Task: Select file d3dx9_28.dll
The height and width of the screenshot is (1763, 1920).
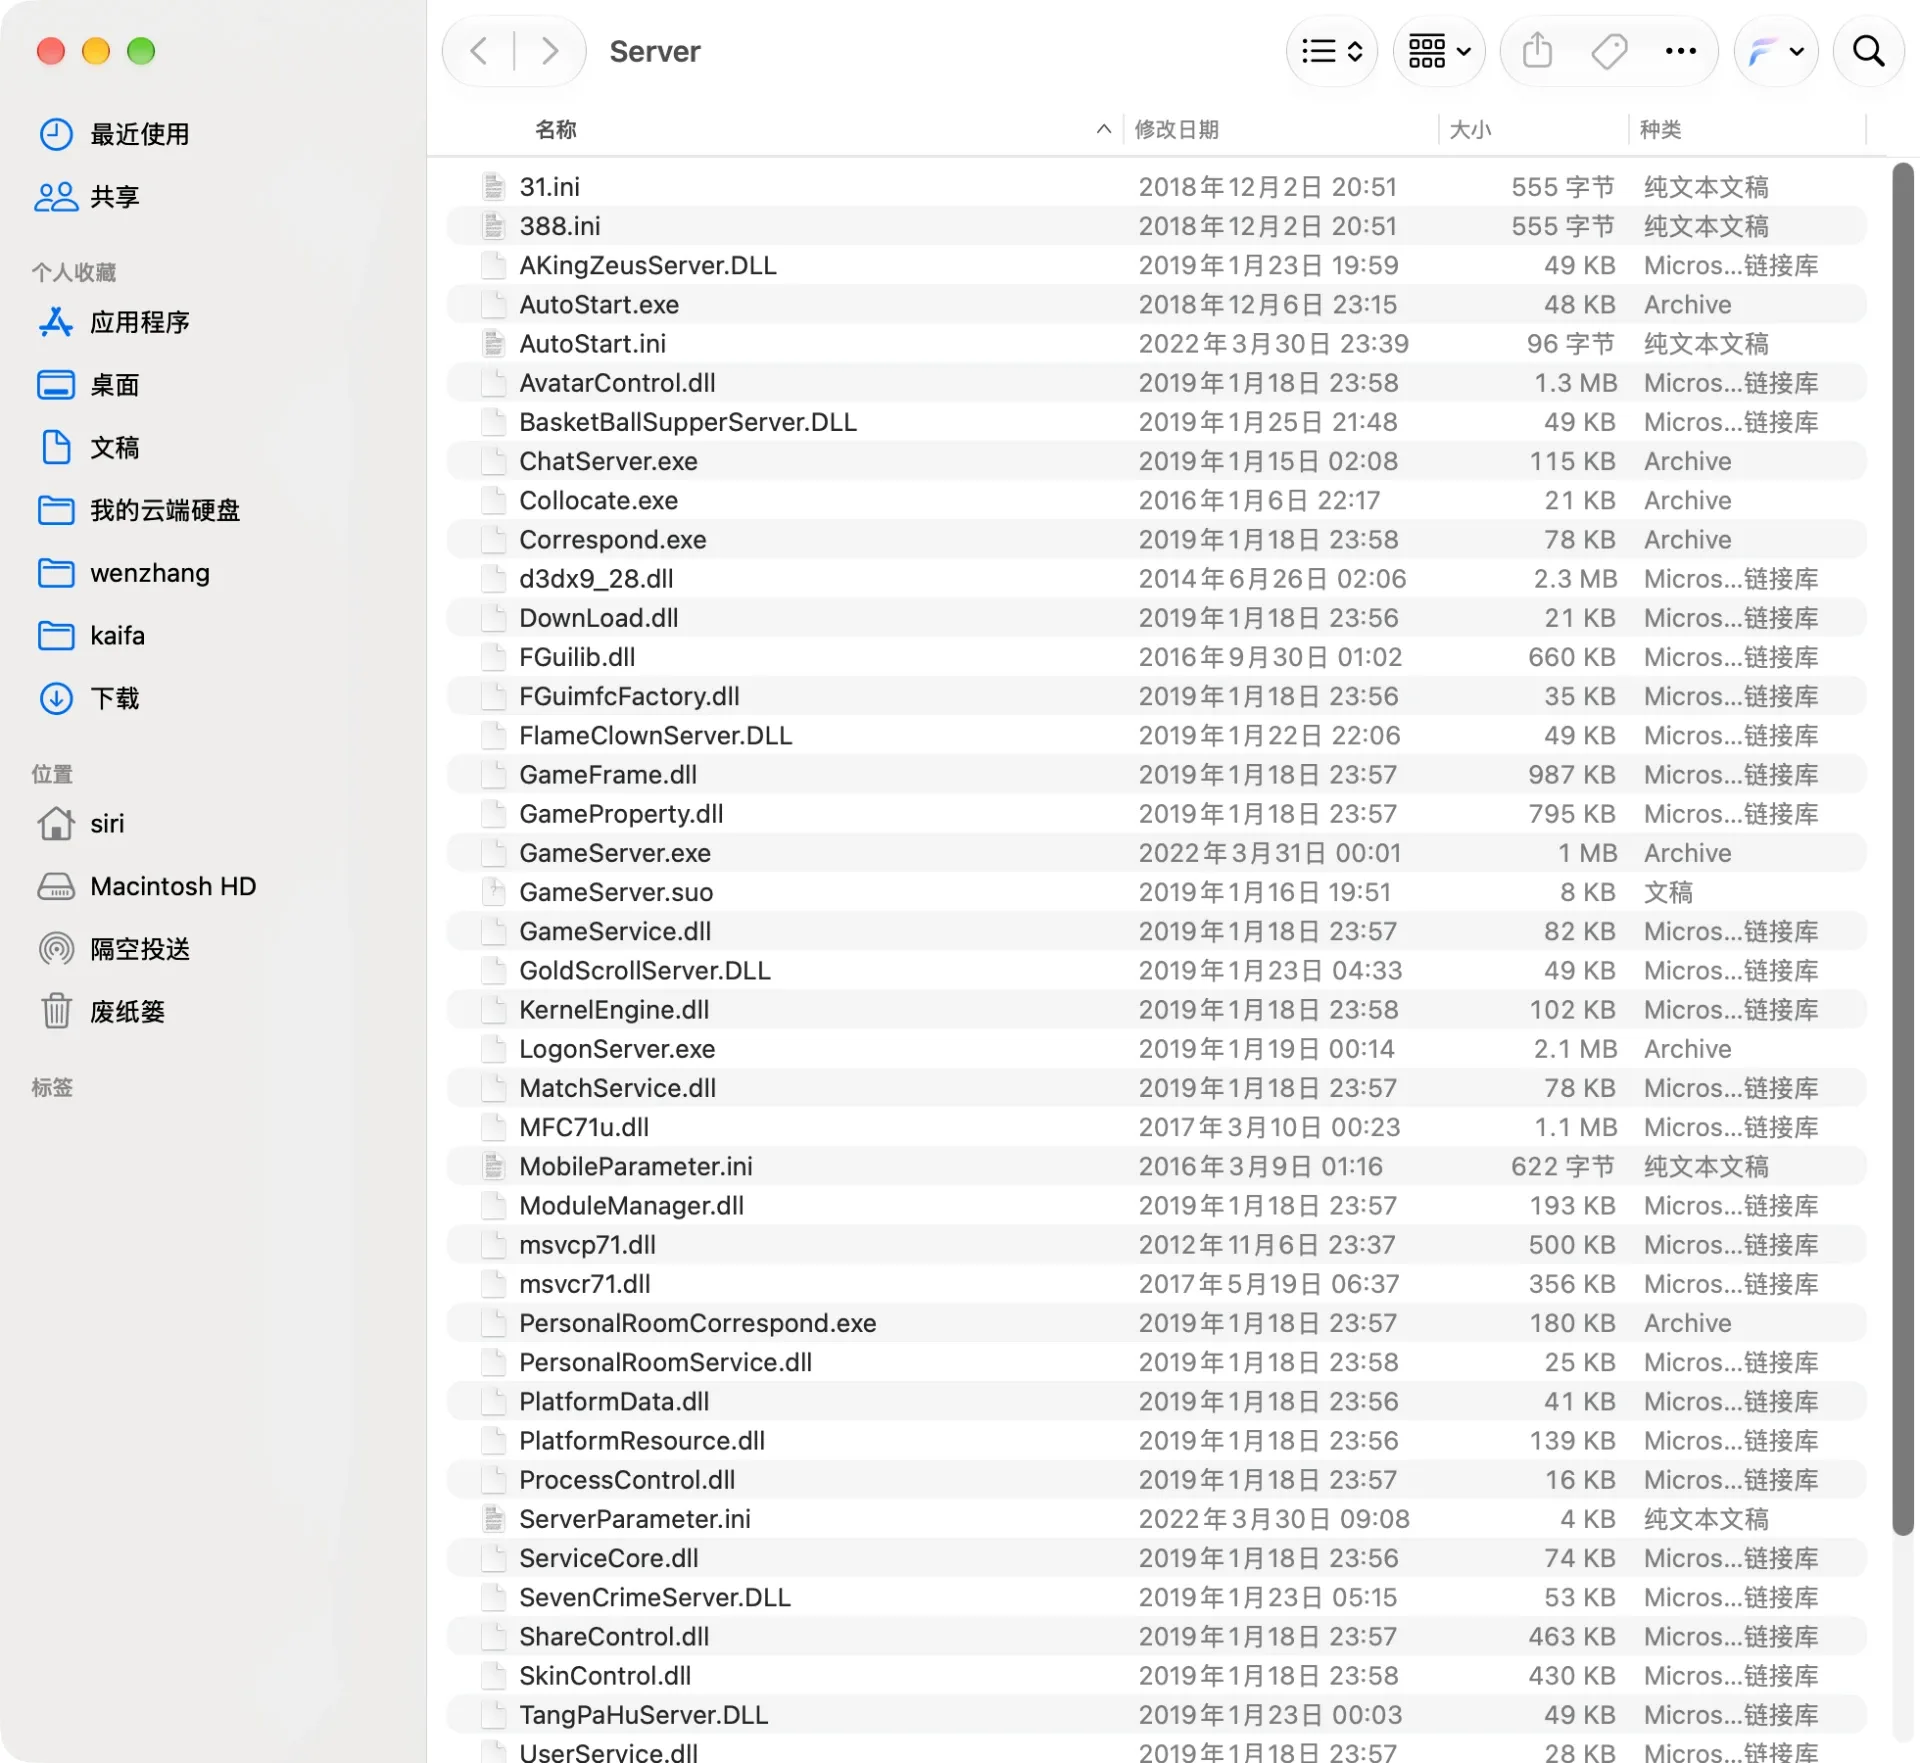Action: tap(1156, 579)
